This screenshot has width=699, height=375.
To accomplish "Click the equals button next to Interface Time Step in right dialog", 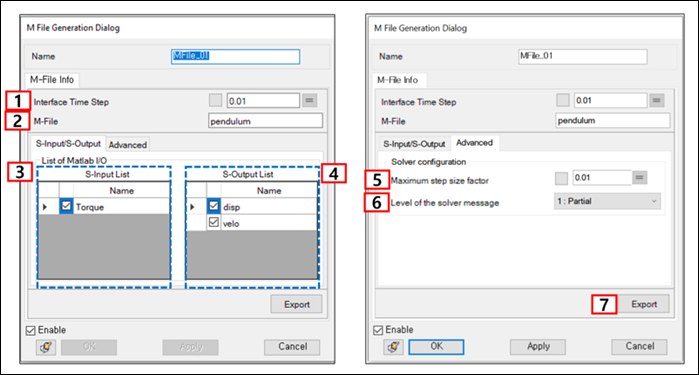I will click(656, 100).
